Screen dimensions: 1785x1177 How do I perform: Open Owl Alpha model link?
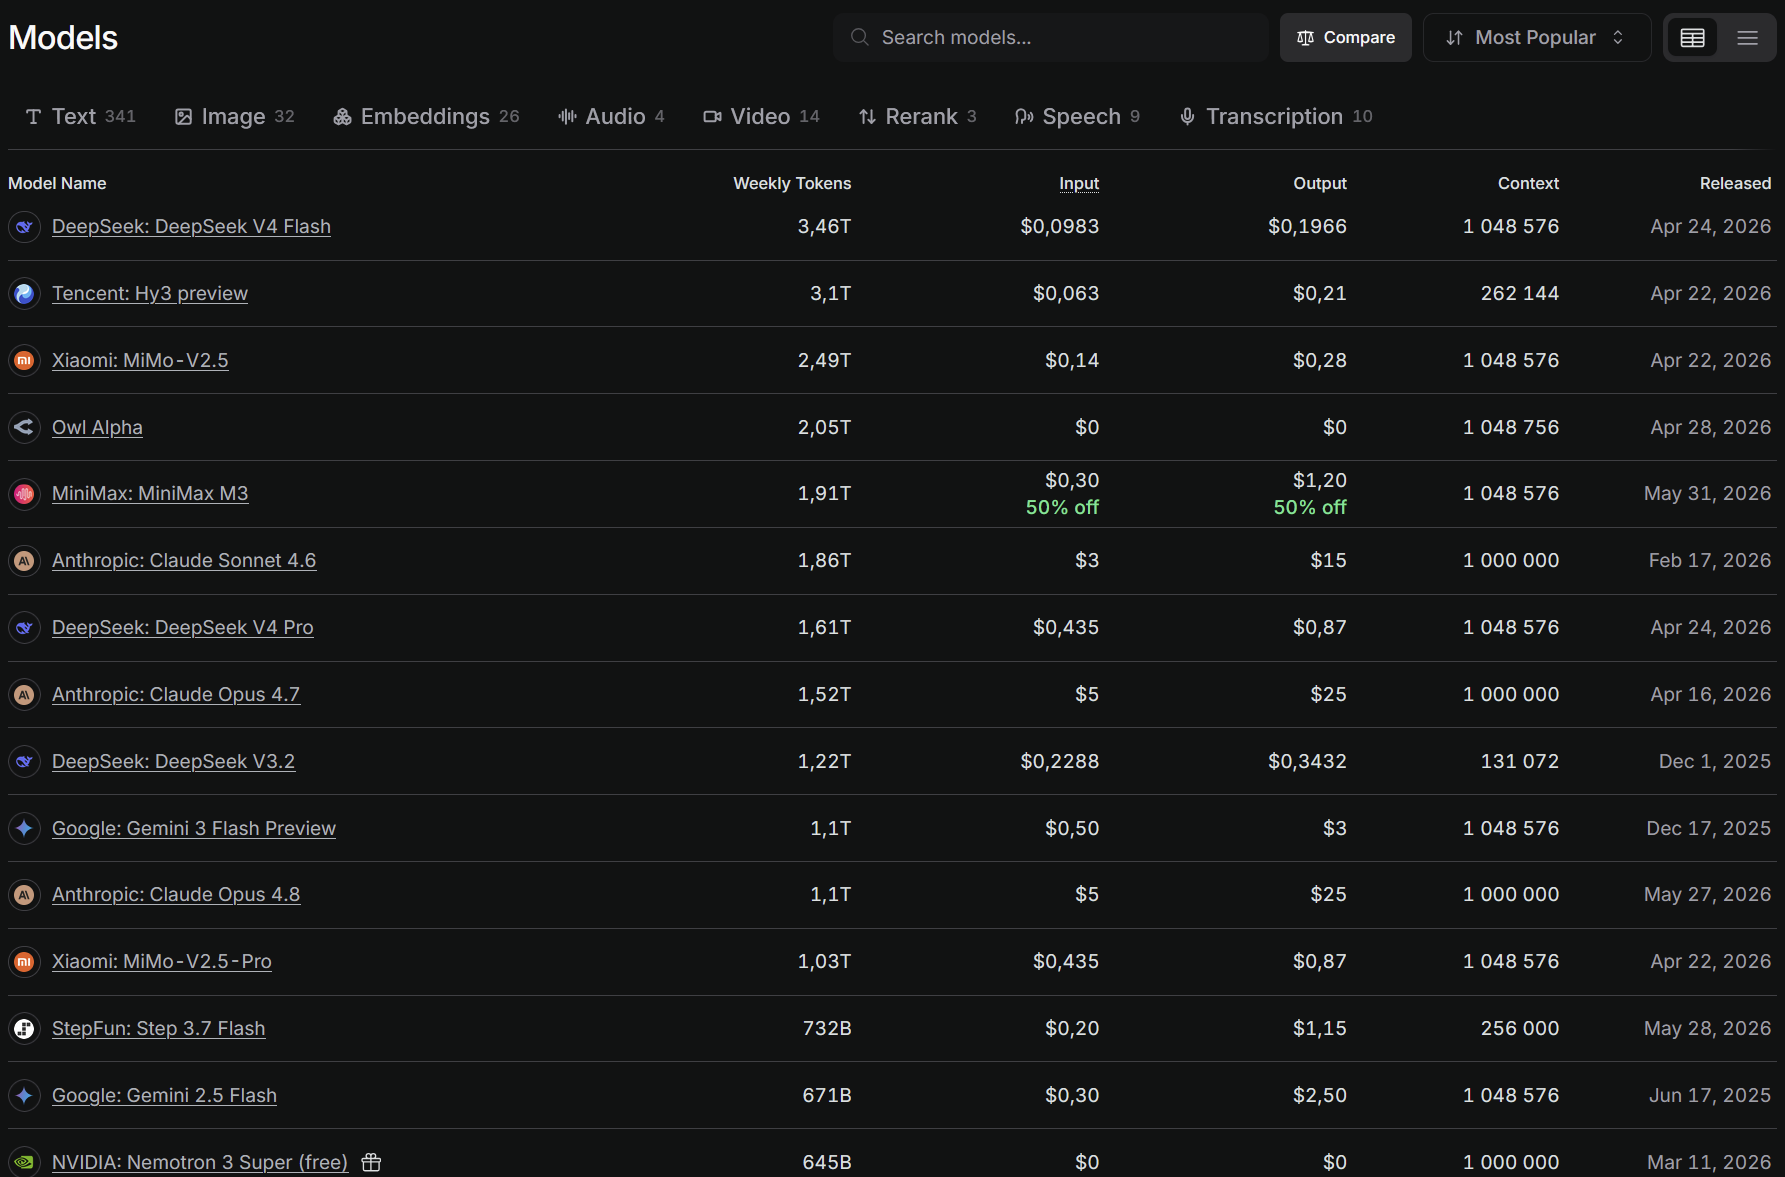pos(97,427)
